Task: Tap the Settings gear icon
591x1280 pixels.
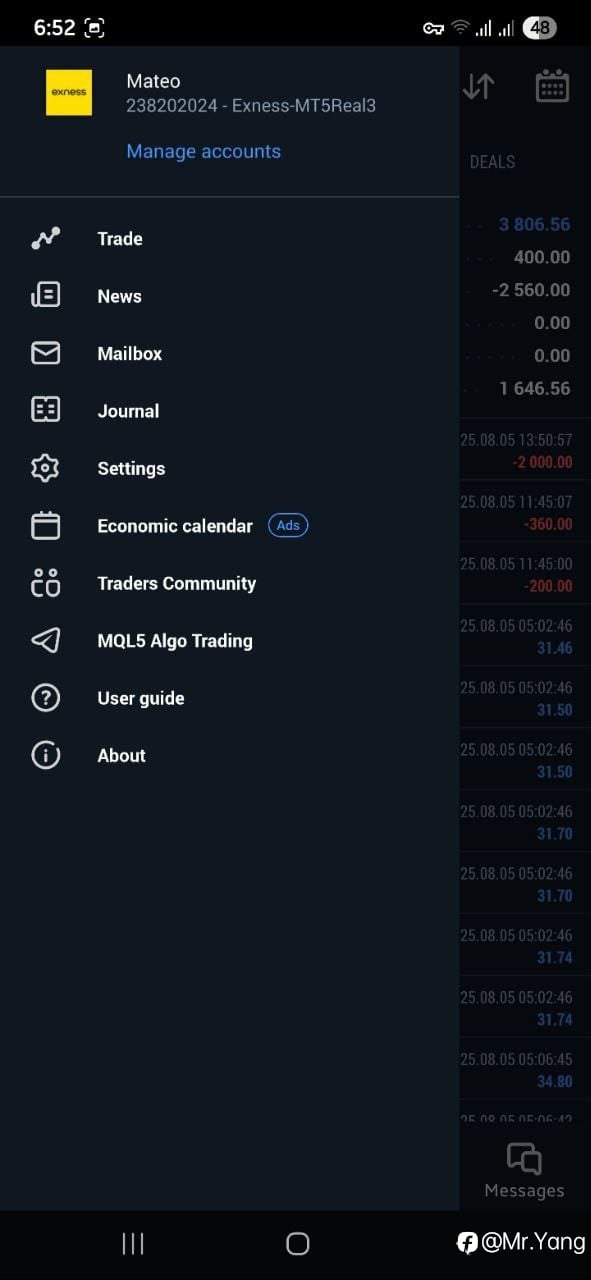Action: [x=45, y=468]
